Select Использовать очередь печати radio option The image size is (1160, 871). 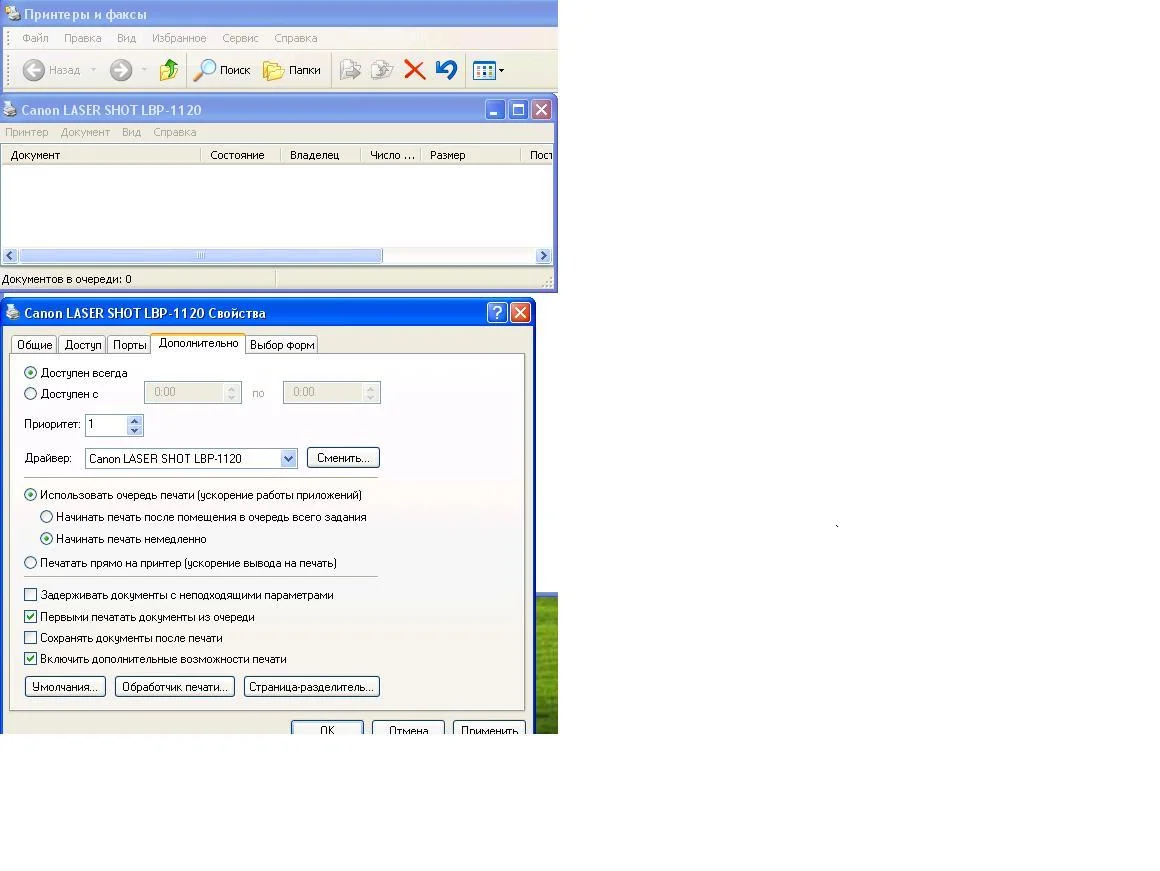click(30, 494)
